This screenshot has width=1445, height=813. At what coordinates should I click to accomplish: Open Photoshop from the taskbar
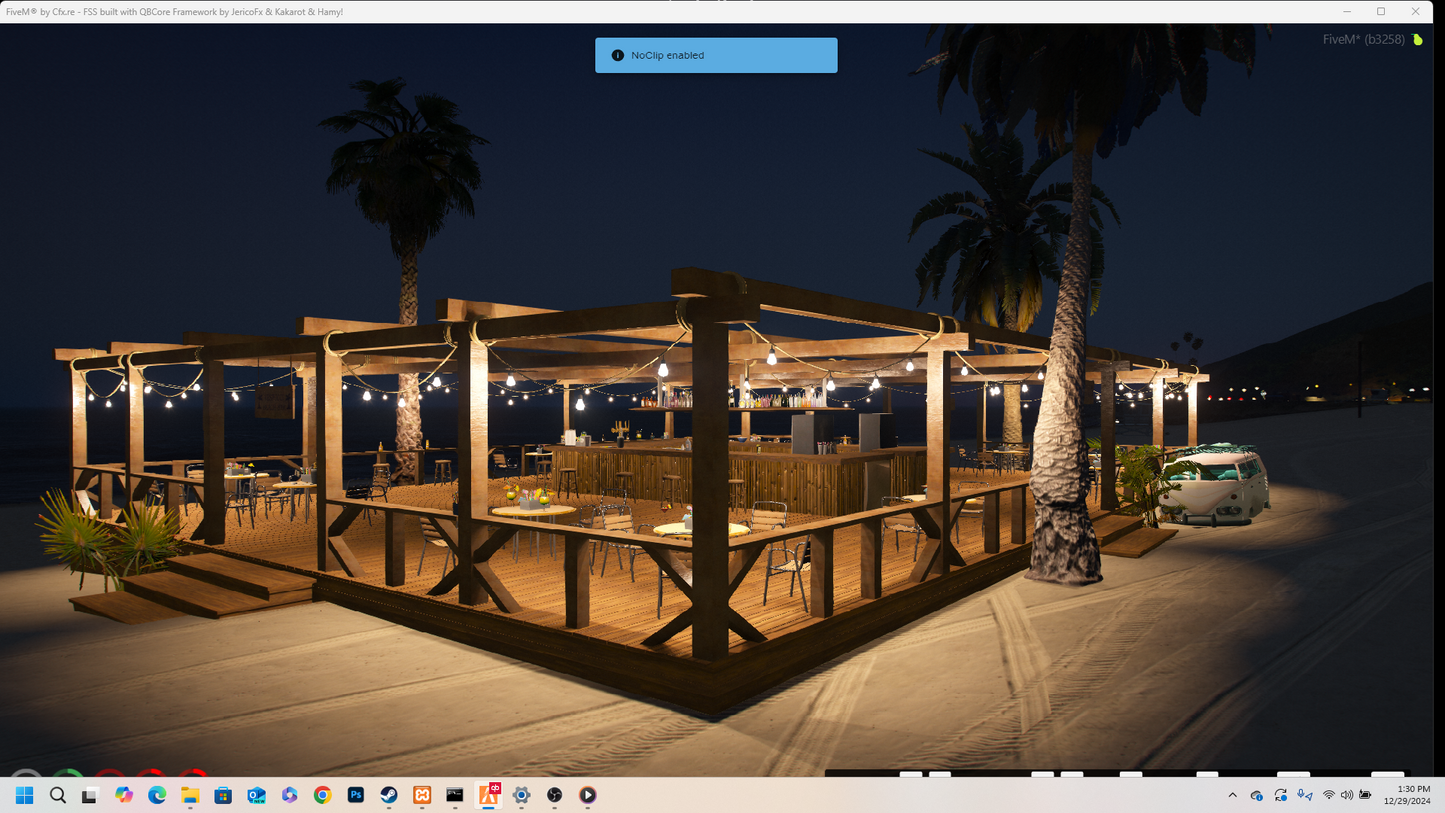(355, 795)
